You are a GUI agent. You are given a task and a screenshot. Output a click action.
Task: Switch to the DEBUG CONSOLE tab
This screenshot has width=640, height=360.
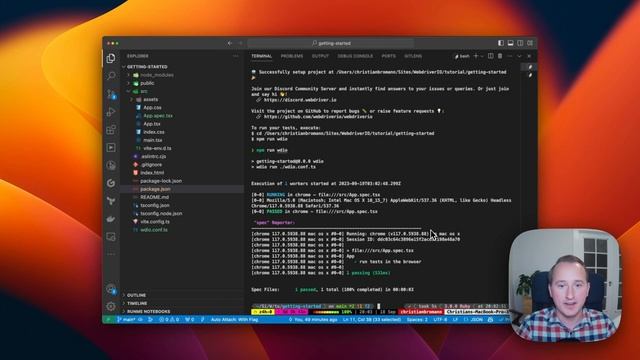coord(355,56)
